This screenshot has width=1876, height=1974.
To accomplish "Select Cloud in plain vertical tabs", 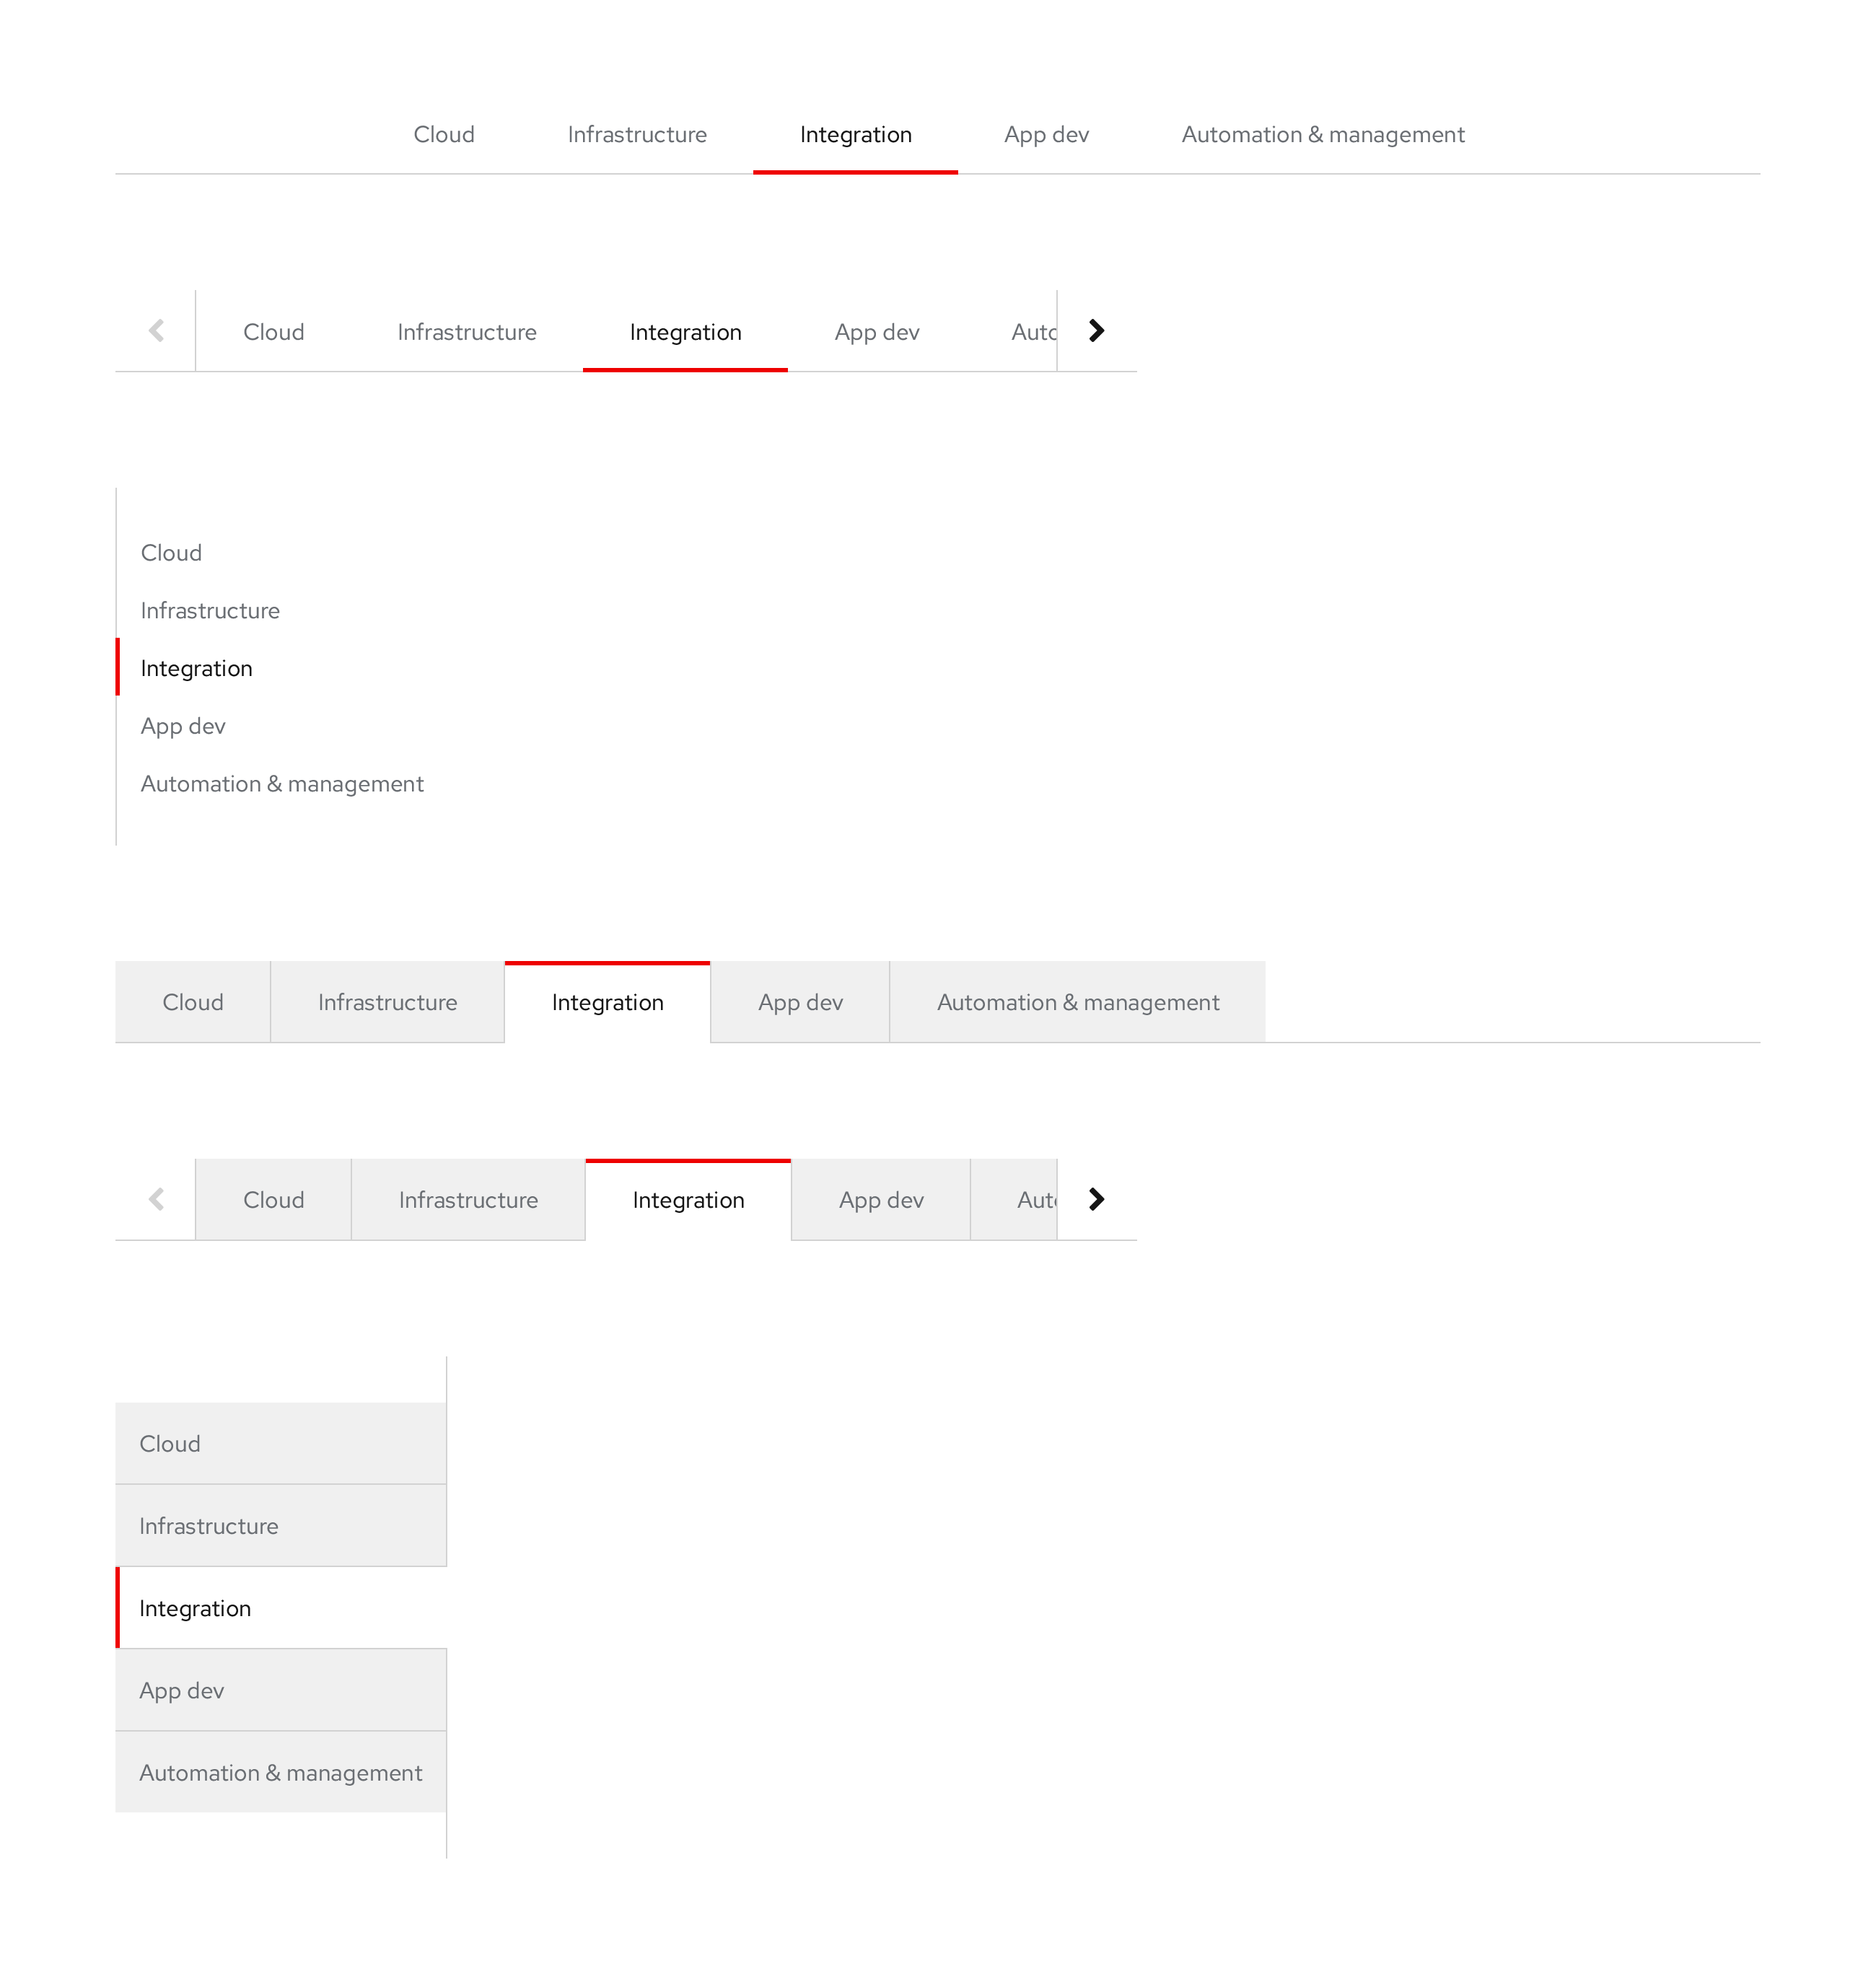I will click(x=171, y=553).
